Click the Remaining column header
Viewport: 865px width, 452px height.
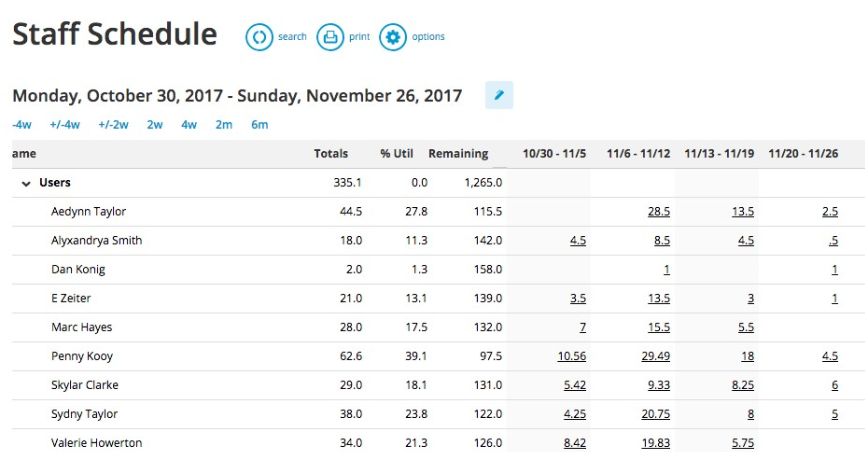point(458,154)
